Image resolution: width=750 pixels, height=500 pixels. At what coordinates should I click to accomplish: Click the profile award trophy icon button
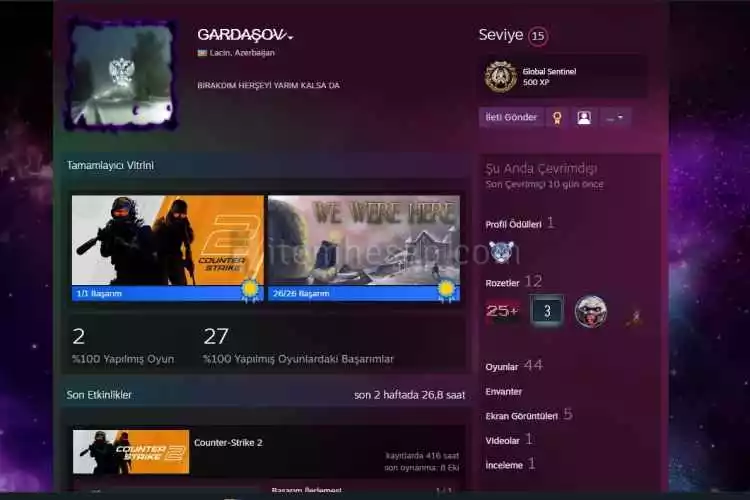tap(557, 117)
